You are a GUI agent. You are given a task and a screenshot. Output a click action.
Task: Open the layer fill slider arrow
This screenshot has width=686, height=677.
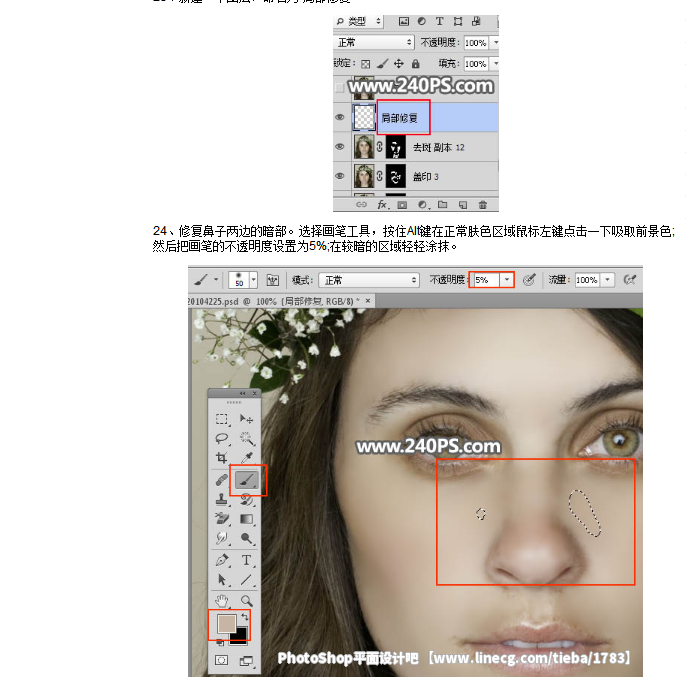click(x=495, y=63)
